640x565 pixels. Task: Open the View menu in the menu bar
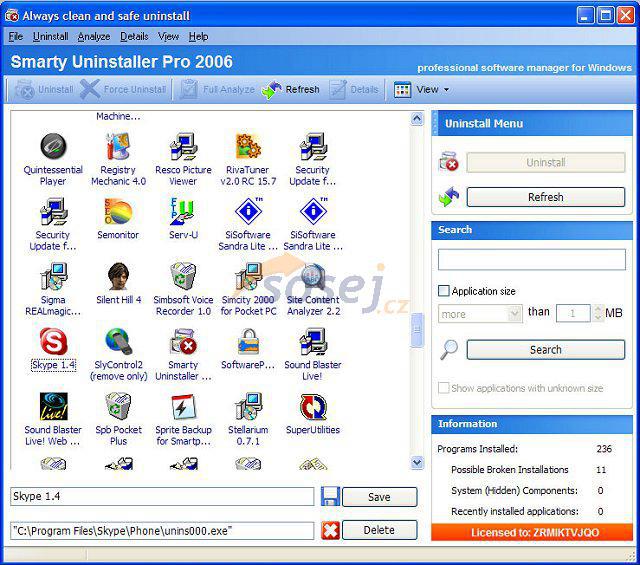click(x=168, y=36)
